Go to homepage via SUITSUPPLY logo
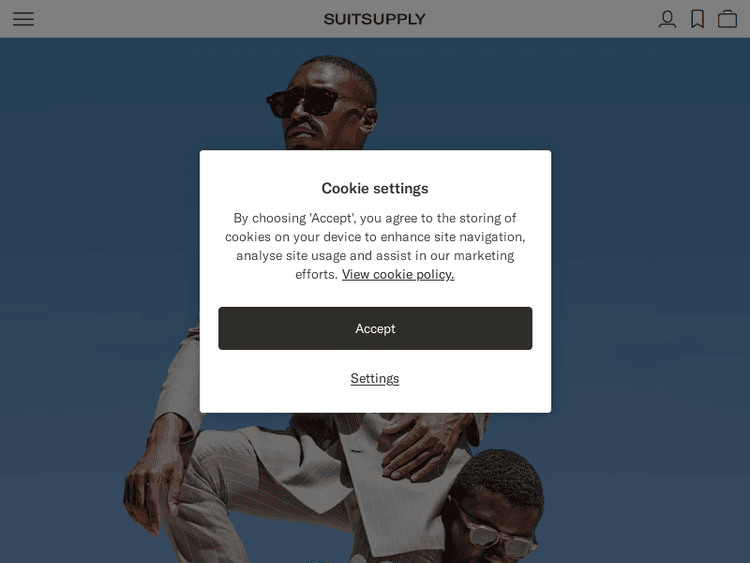The width and height of the screenshot is (750, 563). pyautogui.click(x=375, y=19)
